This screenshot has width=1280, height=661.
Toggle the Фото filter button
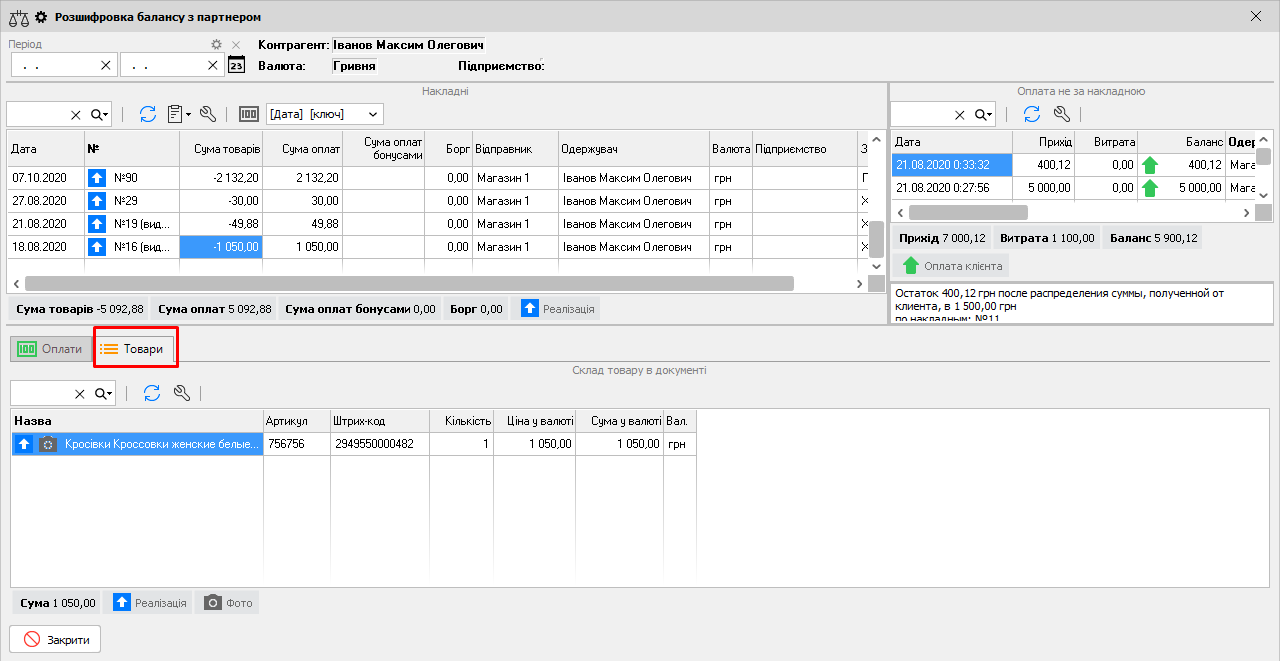227,603
